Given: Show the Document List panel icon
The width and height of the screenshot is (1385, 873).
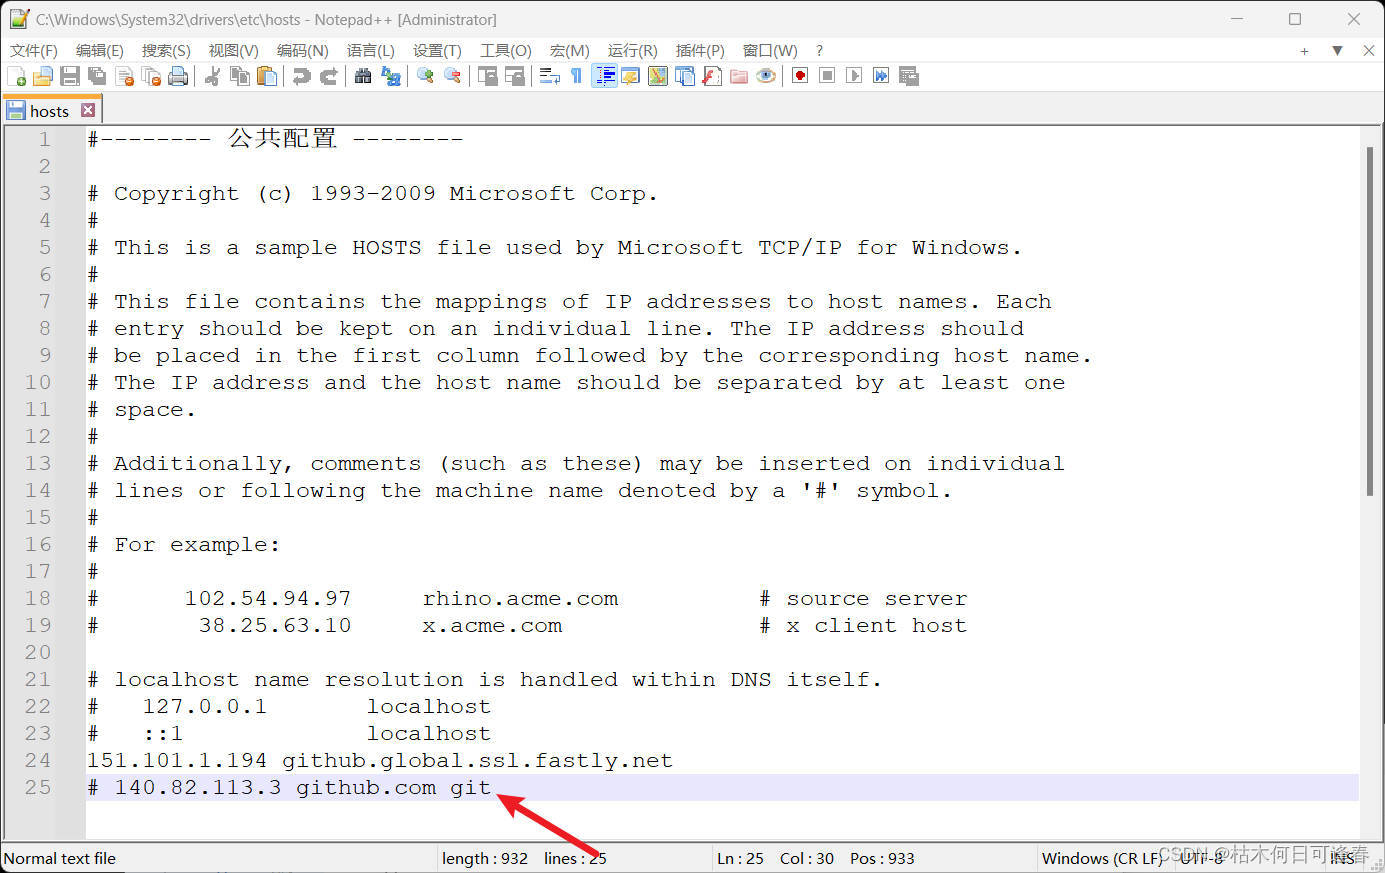Looking at the screenshot, I should tap(685, 76).
